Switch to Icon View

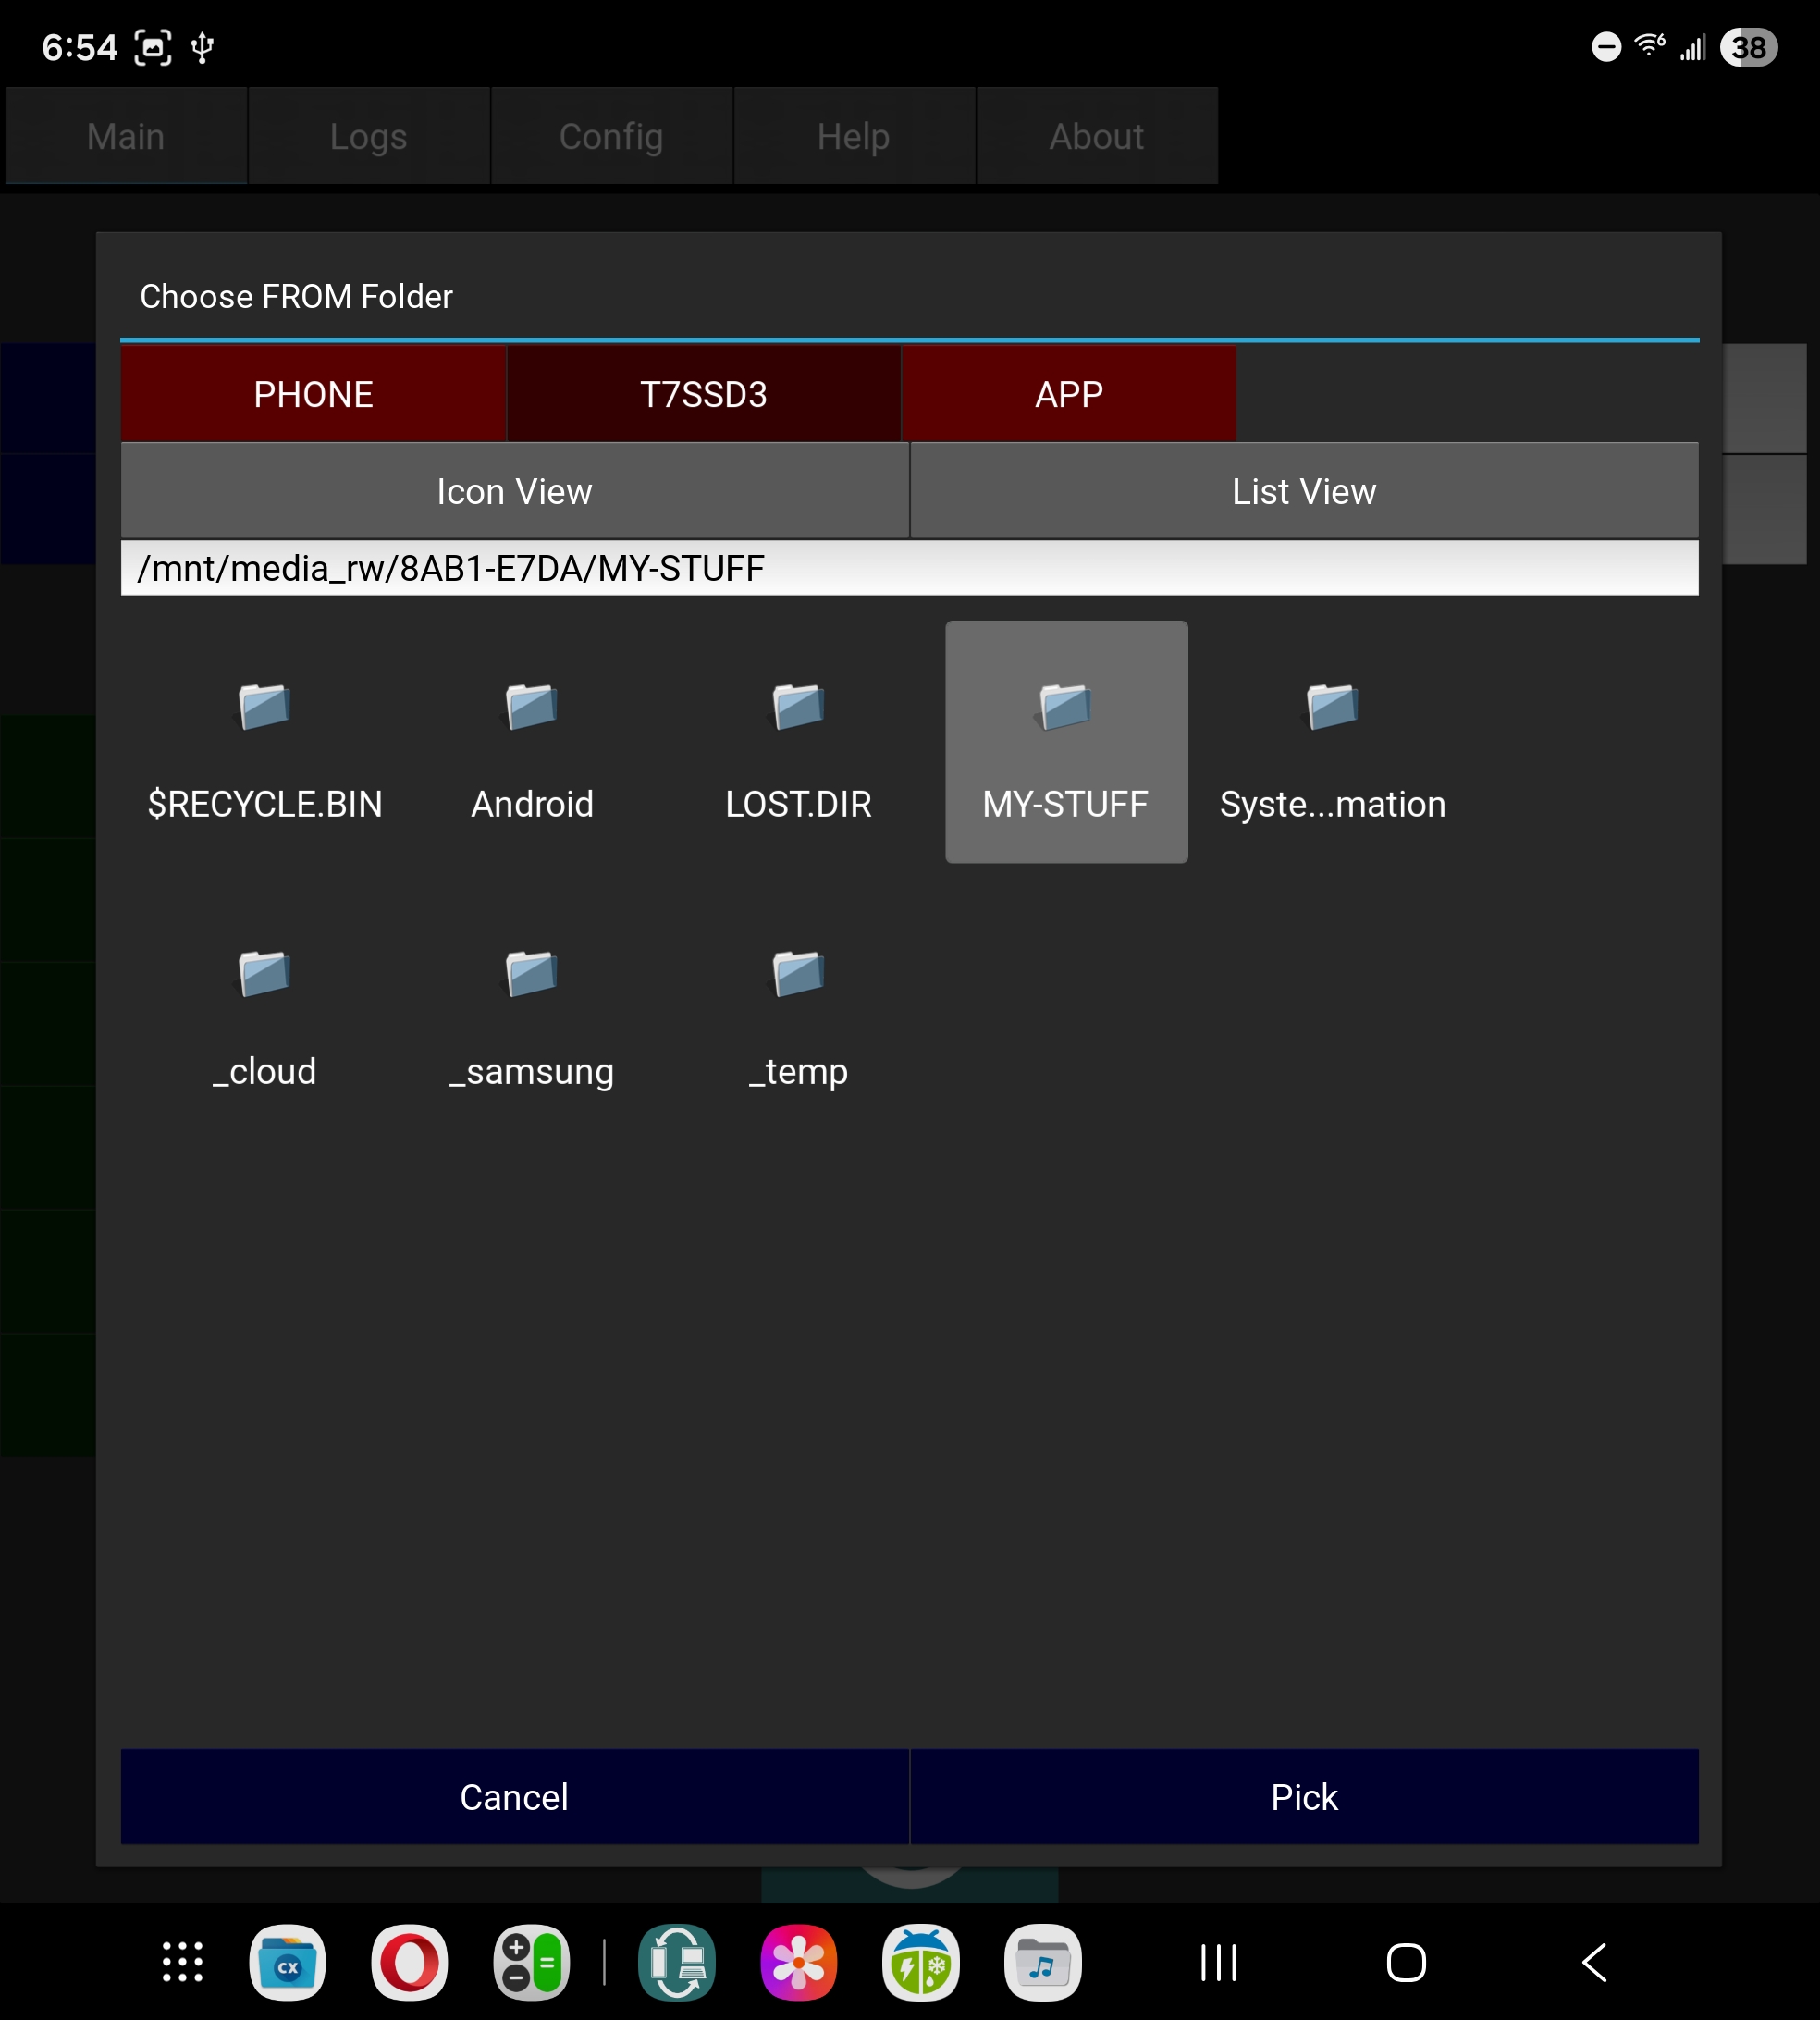tap(514, 491)
